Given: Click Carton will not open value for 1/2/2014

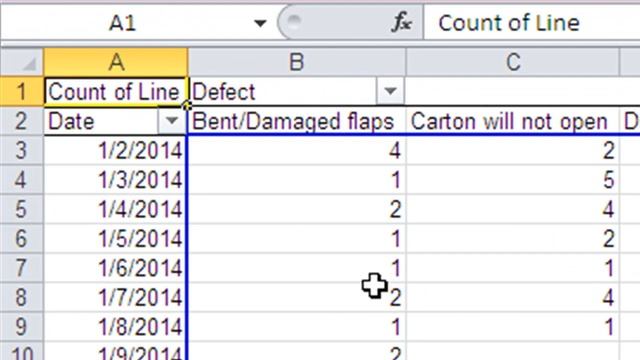Looking at the screenshot, I should (513, 150).
